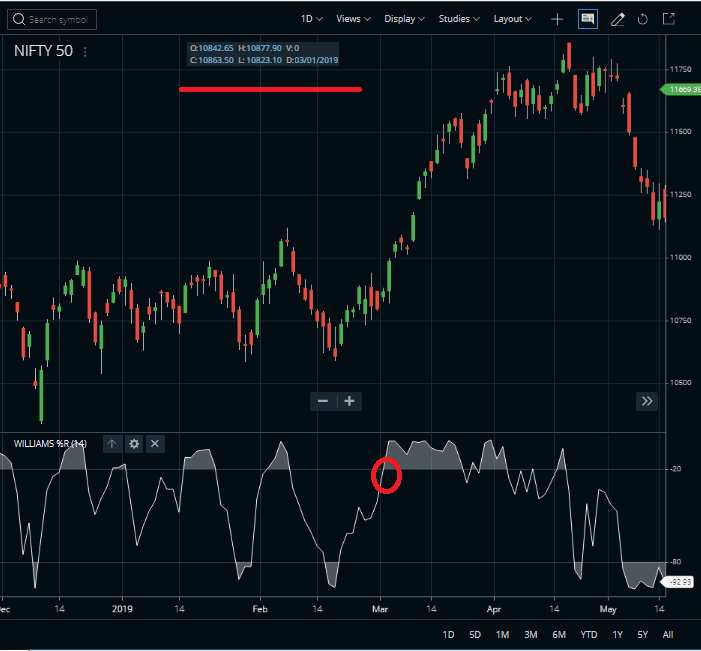Select the All range button
The height and width of the screenshot is (651, 701).
click(x=668, y=634)
